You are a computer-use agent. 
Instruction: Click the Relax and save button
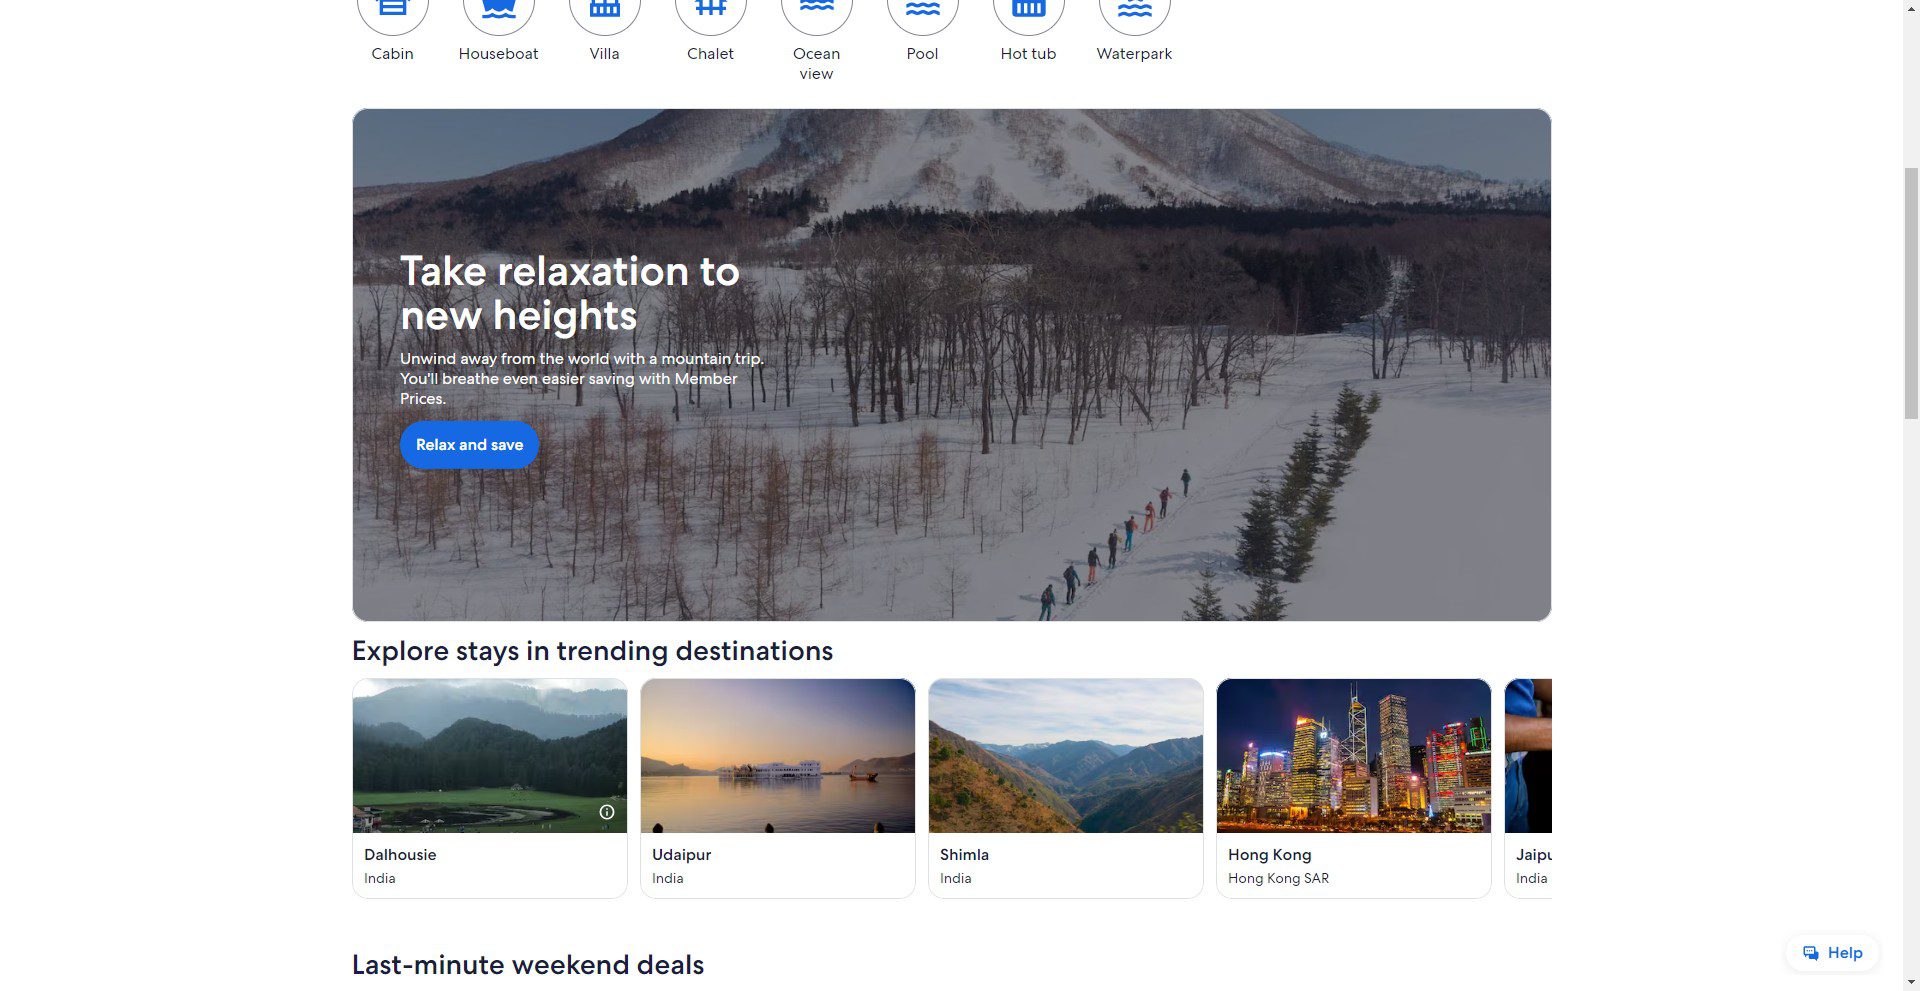click(x=469, y=445)
